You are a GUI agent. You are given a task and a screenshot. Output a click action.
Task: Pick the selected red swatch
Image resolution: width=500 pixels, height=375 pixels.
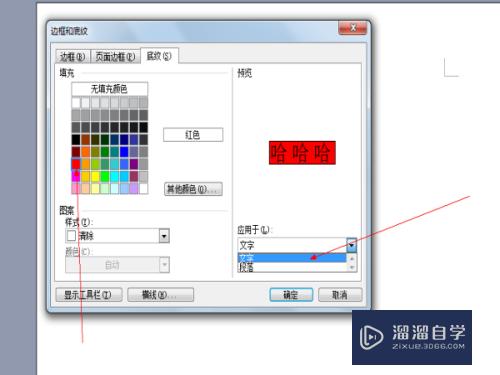click(x=76, y=164)
